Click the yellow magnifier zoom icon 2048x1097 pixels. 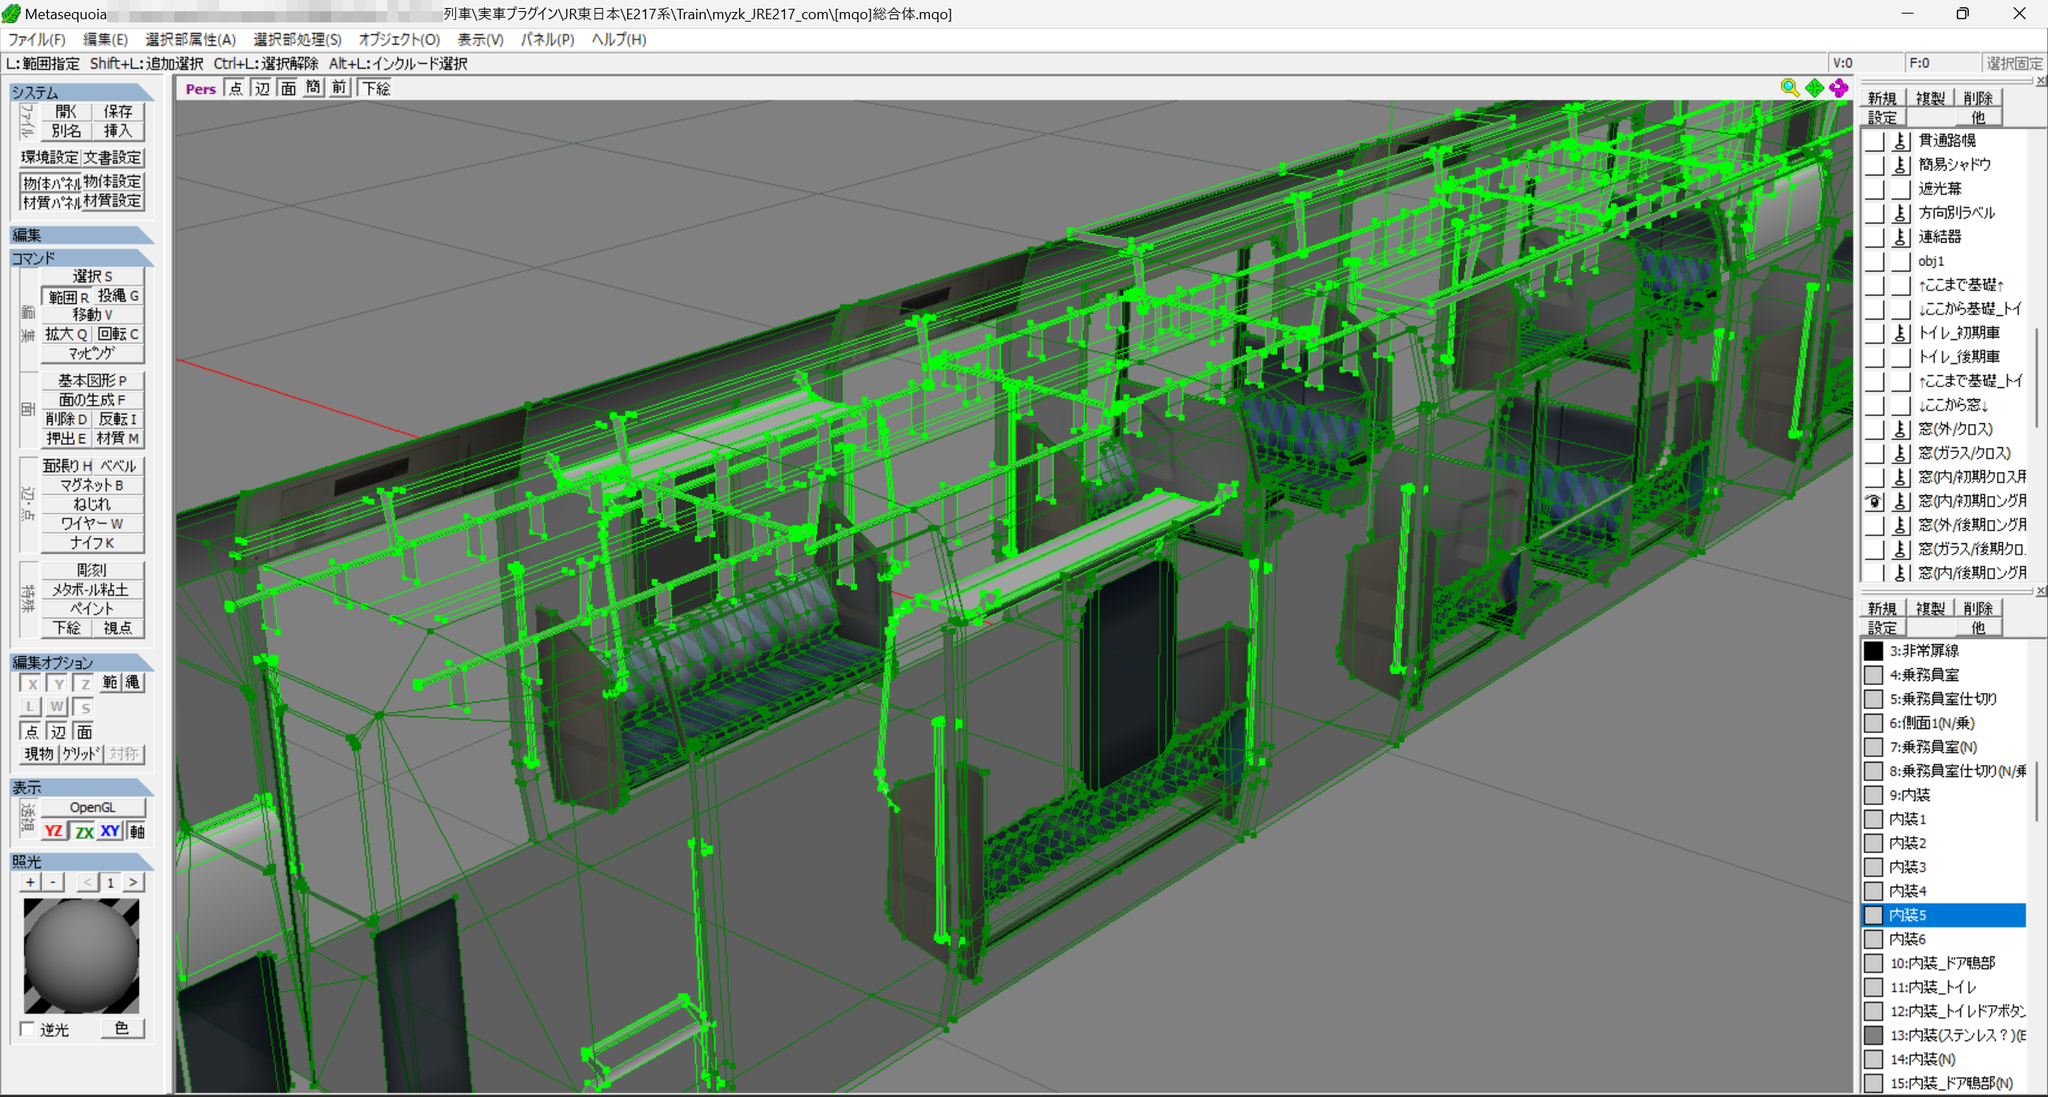pyautogui.click(x=1790, y=88)
